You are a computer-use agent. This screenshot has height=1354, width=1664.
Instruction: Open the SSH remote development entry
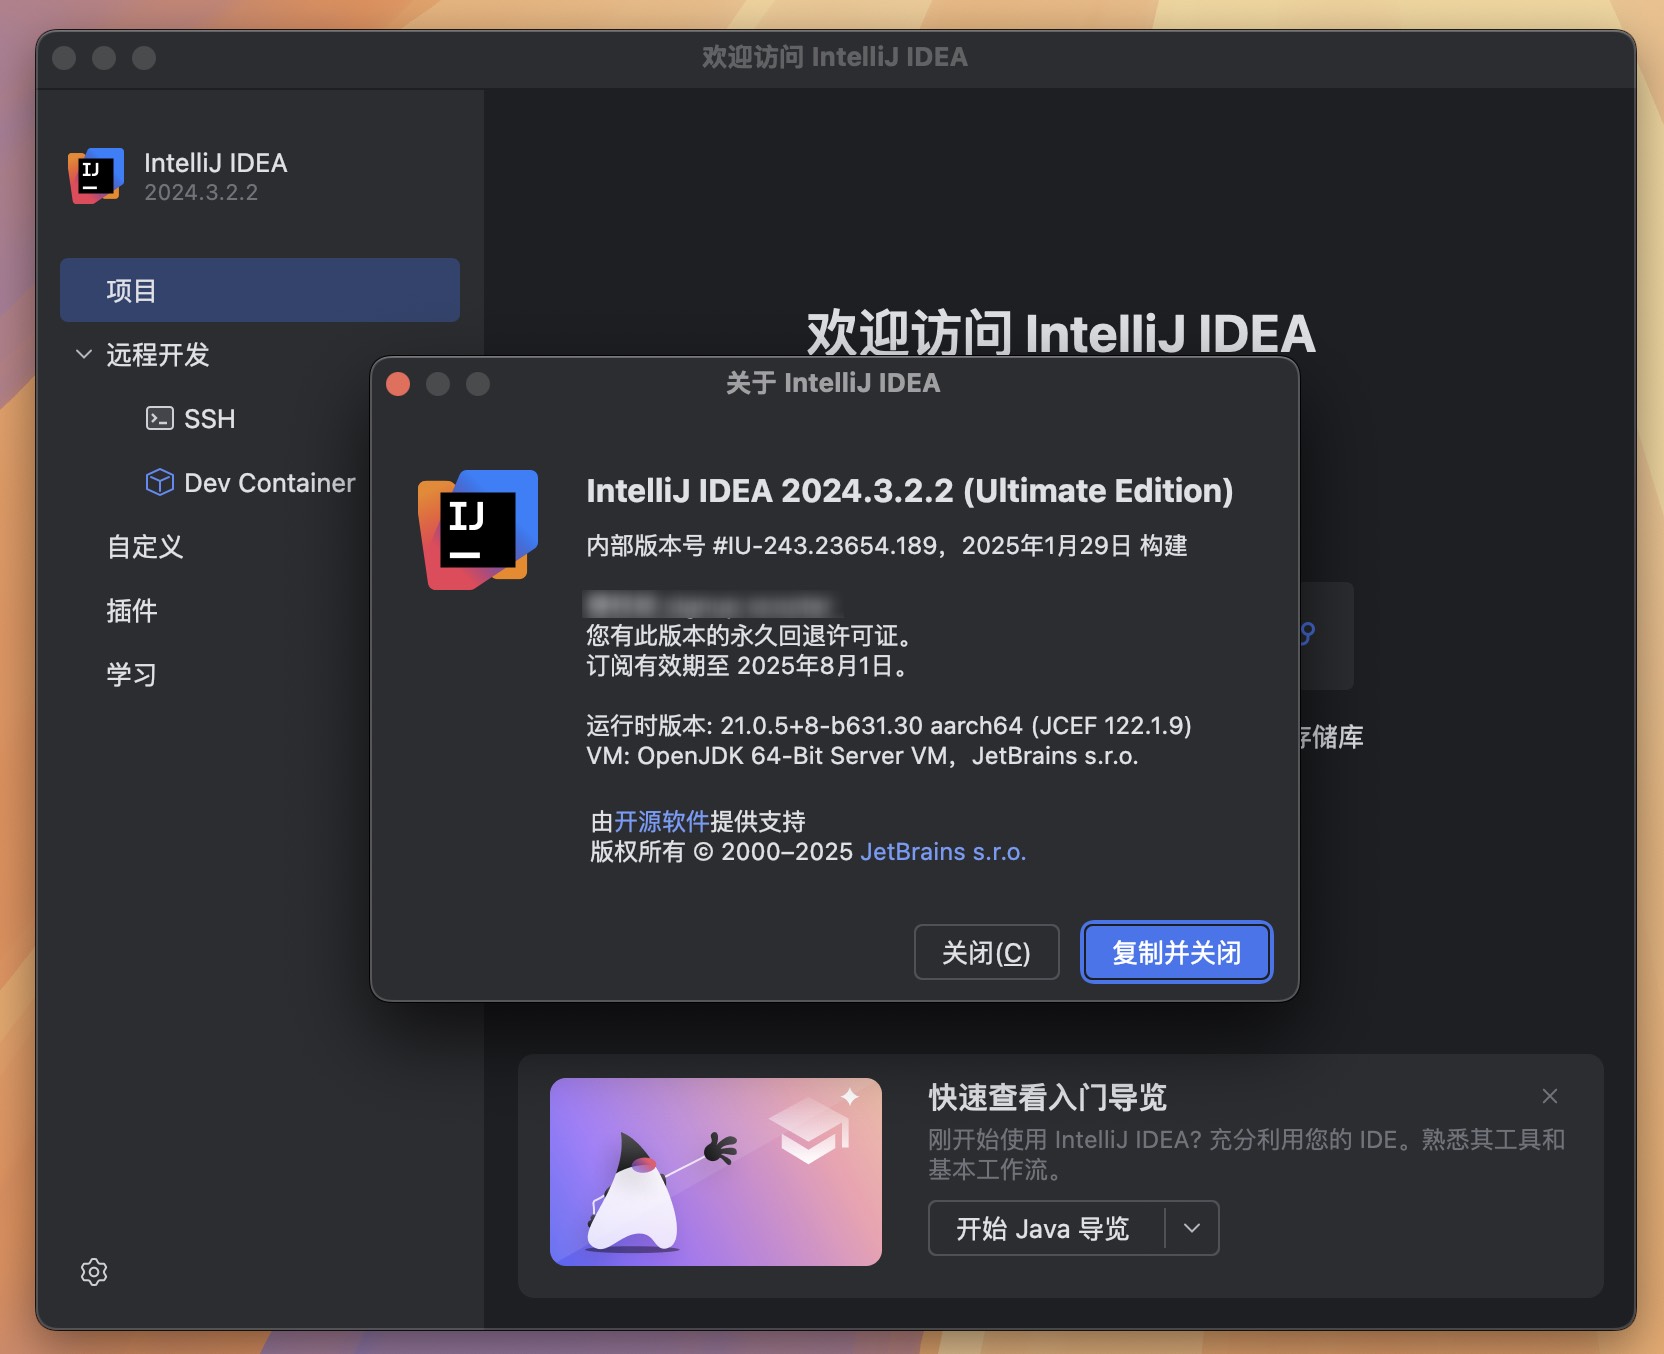pos(210,418)
